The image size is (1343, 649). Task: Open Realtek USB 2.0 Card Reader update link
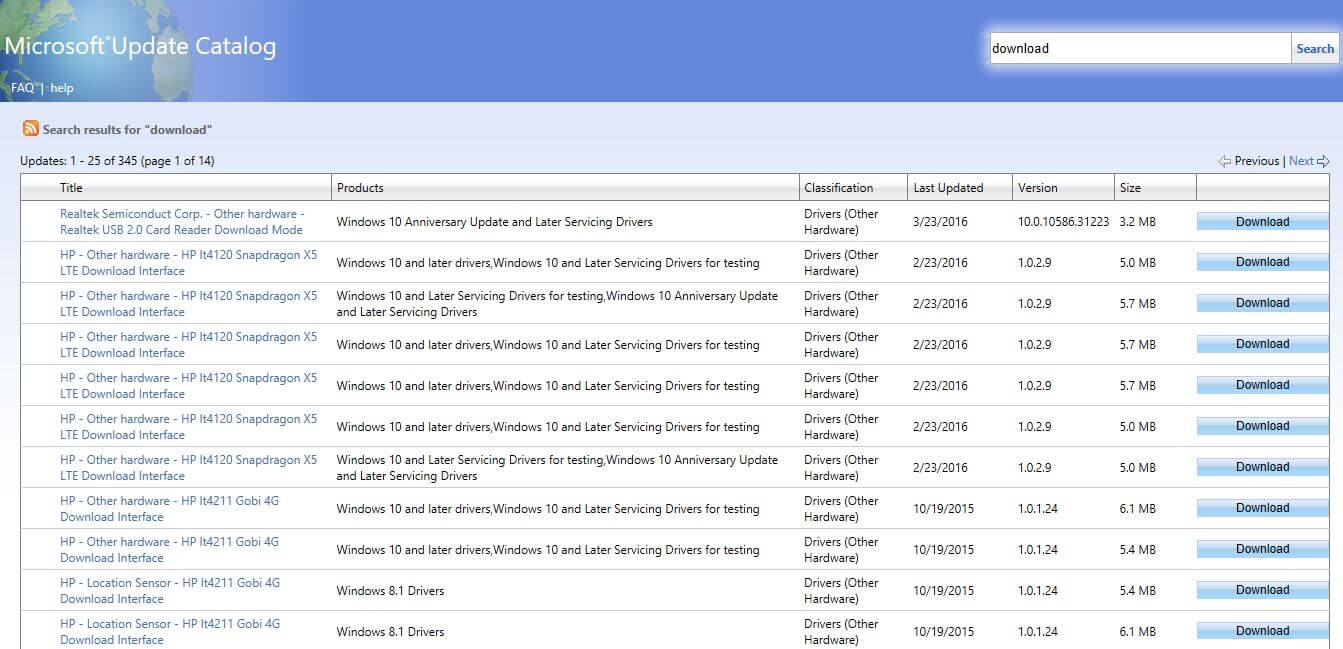click(x=181, y=222)
